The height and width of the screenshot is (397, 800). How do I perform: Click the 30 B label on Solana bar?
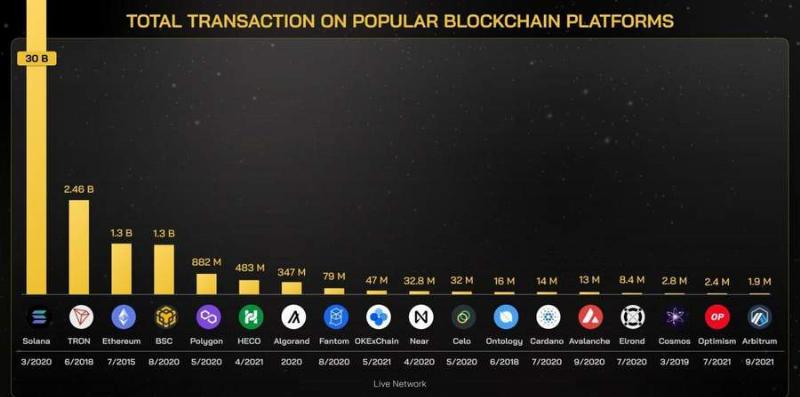pyautogui.click(x=37, y=59)
